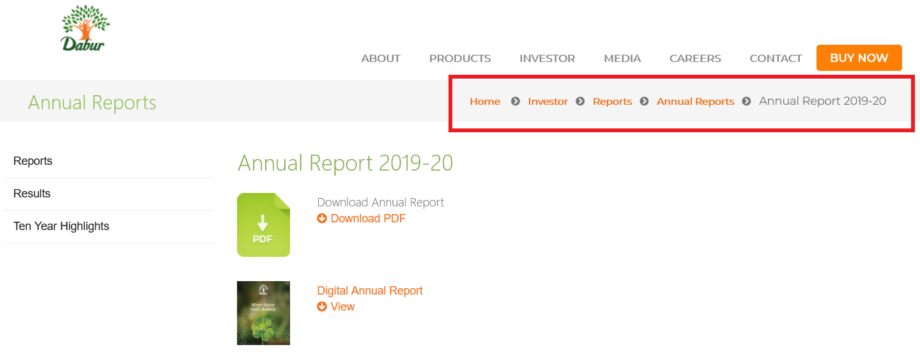The height and width of the screenshot is (361, 920).
Task: Open the MEDIA menu
Action: pyautogui.click(x=623, y=59)
